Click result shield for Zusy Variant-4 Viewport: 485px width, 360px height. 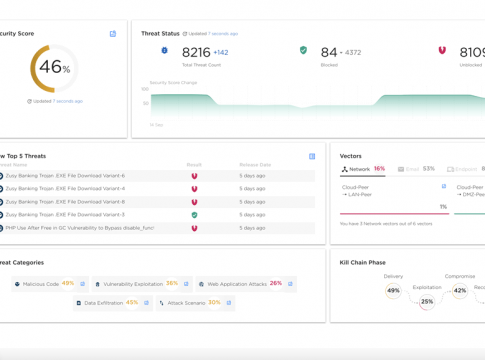click(194, 189)
